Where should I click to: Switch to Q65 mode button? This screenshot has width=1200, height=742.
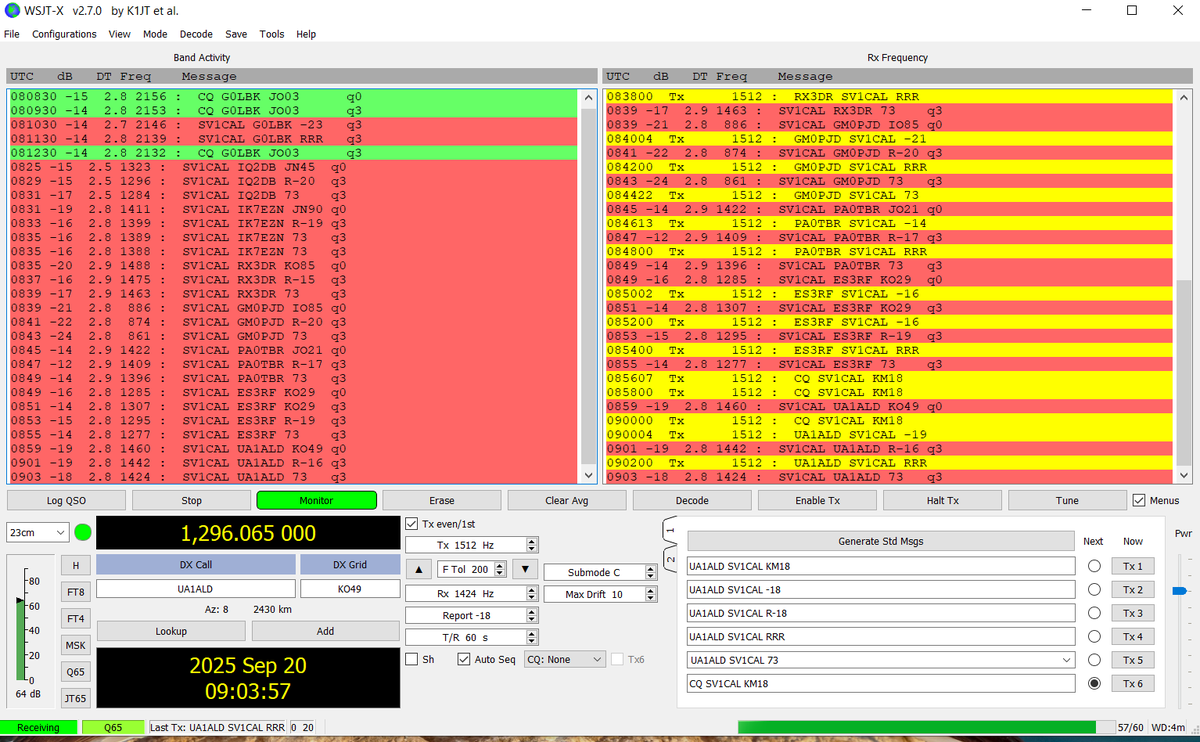coord(76,672)
